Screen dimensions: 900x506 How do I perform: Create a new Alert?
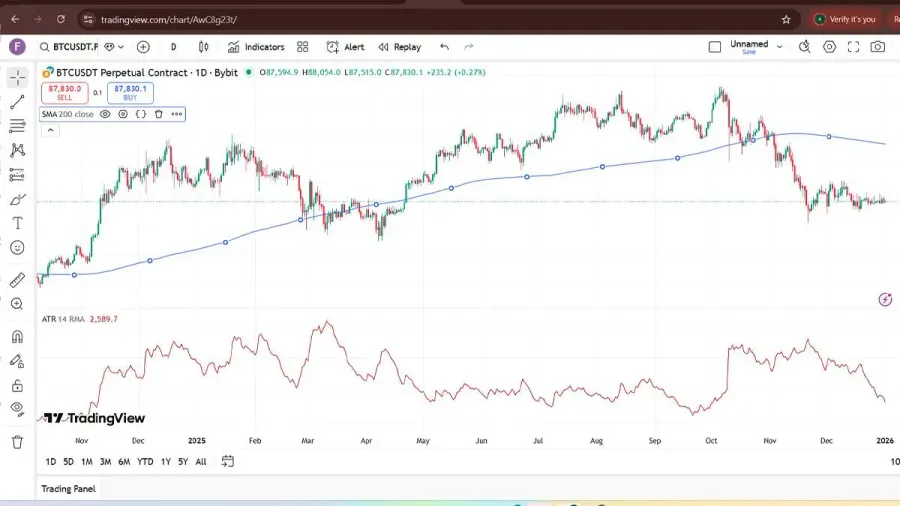345,47
